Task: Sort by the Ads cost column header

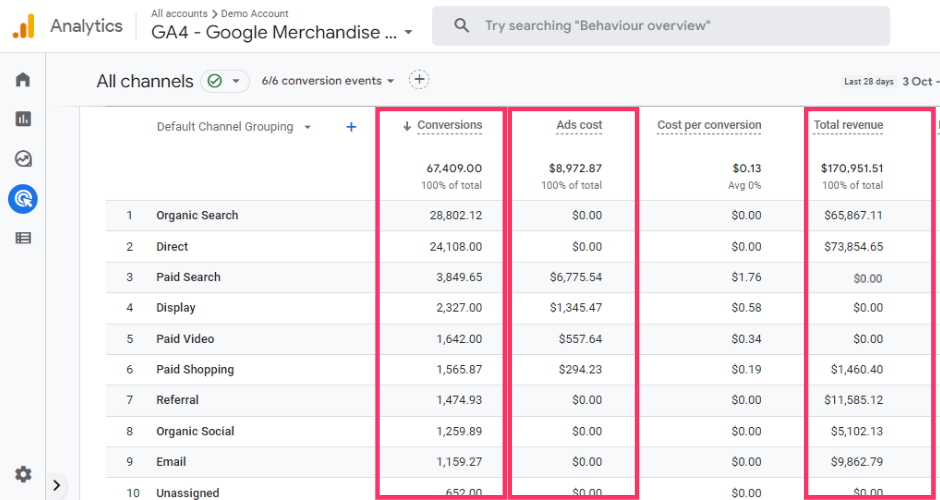Action: click(x=579, y=125)
